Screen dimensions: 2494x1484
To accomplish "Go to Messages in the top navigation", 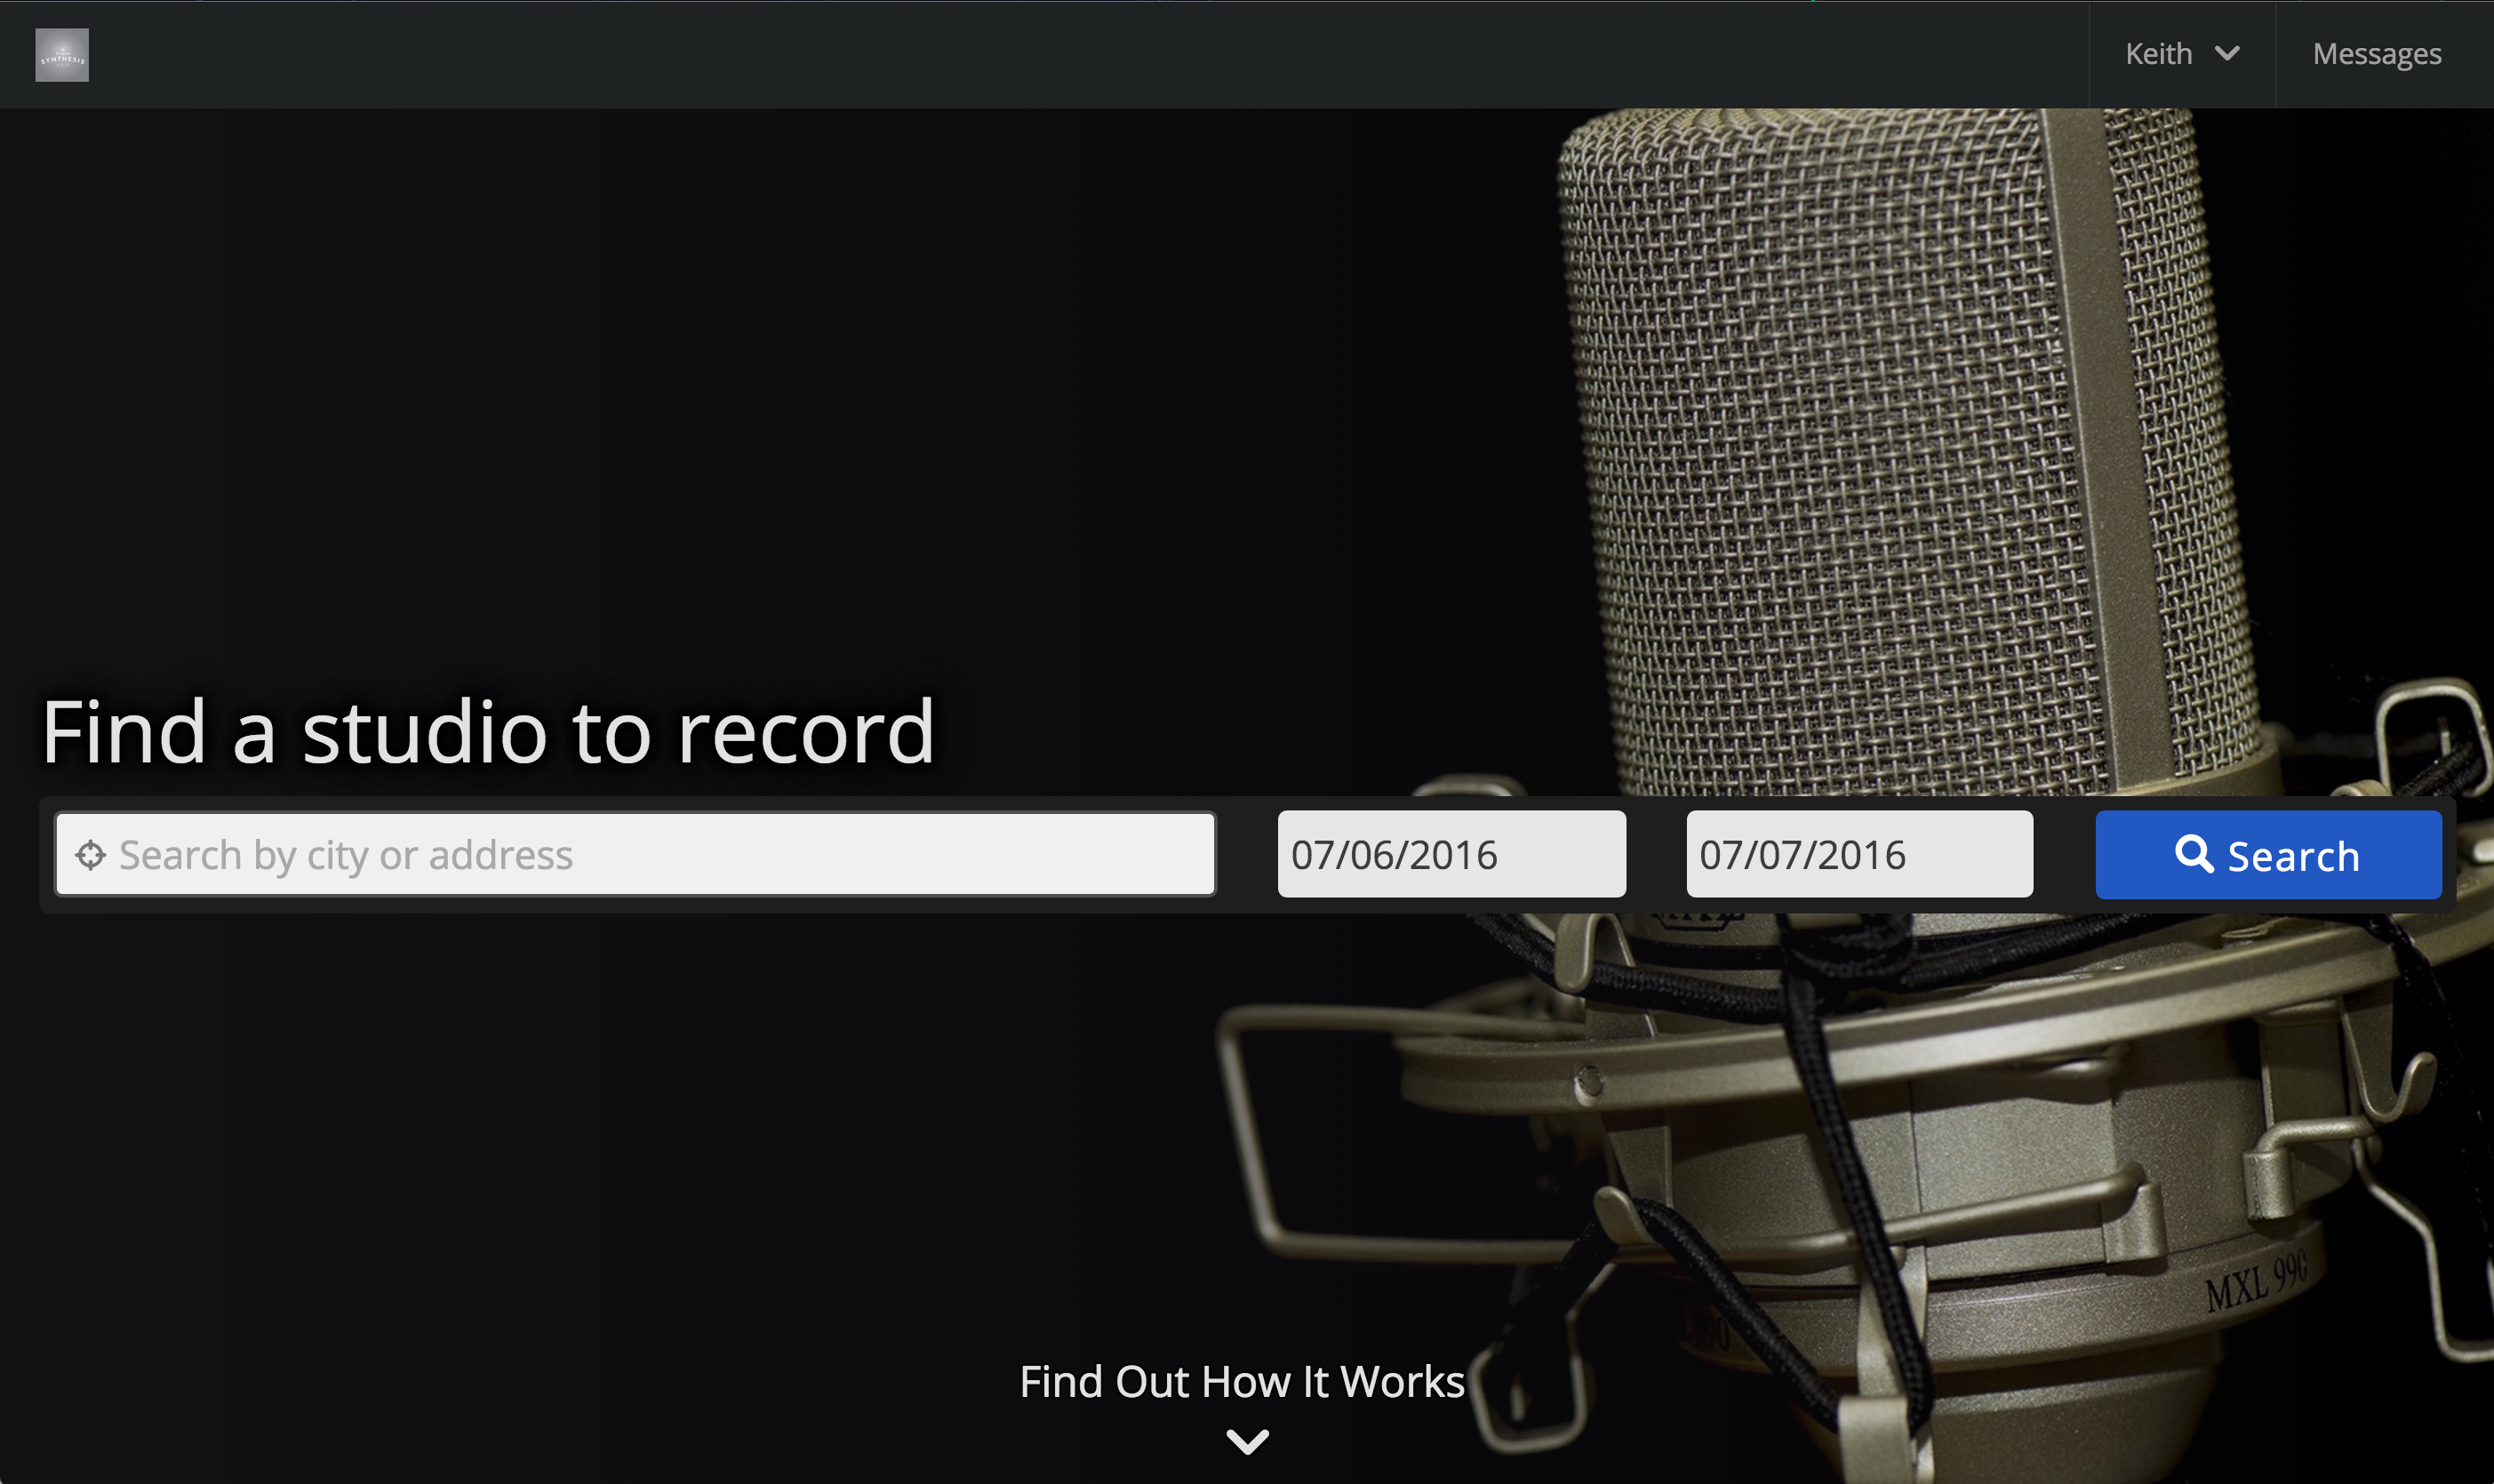I will pos(2376,54).
